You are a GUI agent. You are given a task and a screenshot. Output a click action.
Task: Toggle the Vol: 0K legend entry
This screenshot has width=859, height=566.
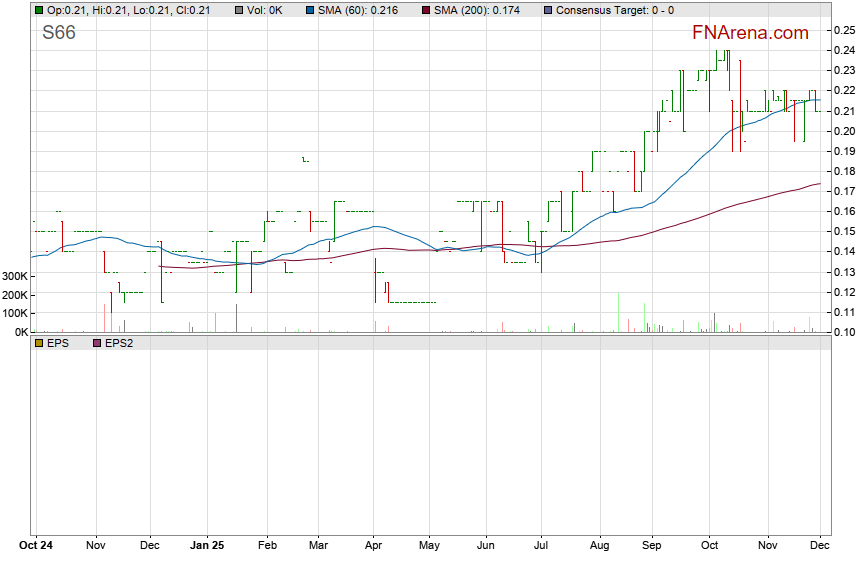pyautogui.click(x=265, y=10)
